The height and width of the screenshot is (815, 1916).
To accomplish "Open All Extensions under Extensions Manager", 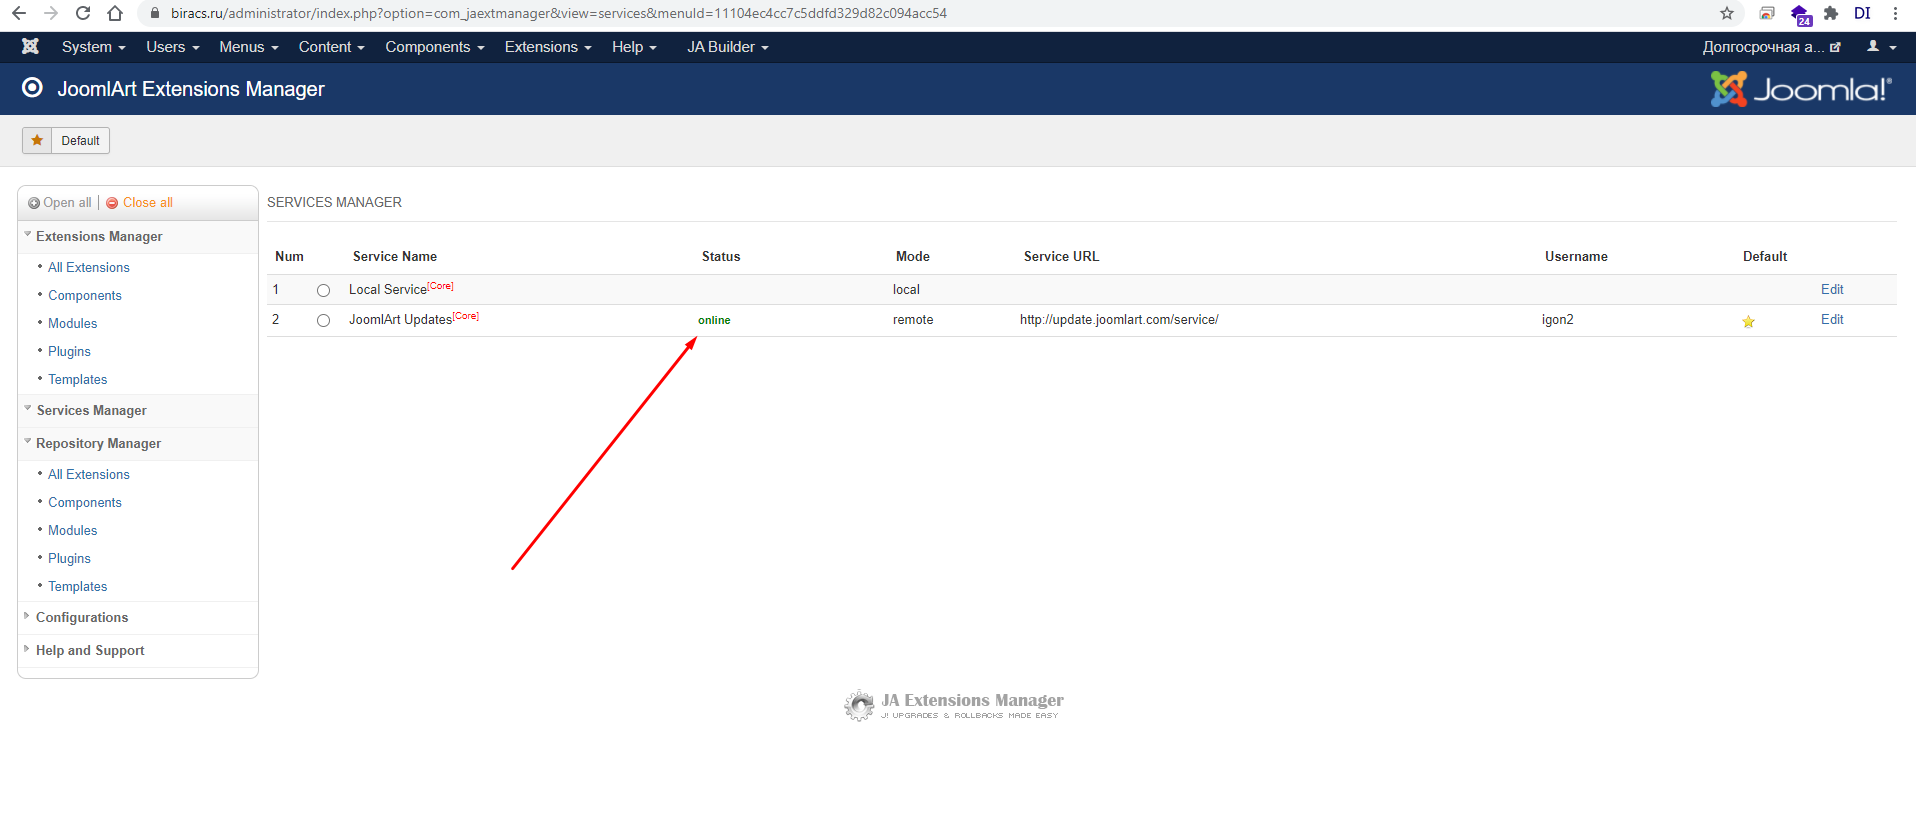I will (x=89, y=268).
